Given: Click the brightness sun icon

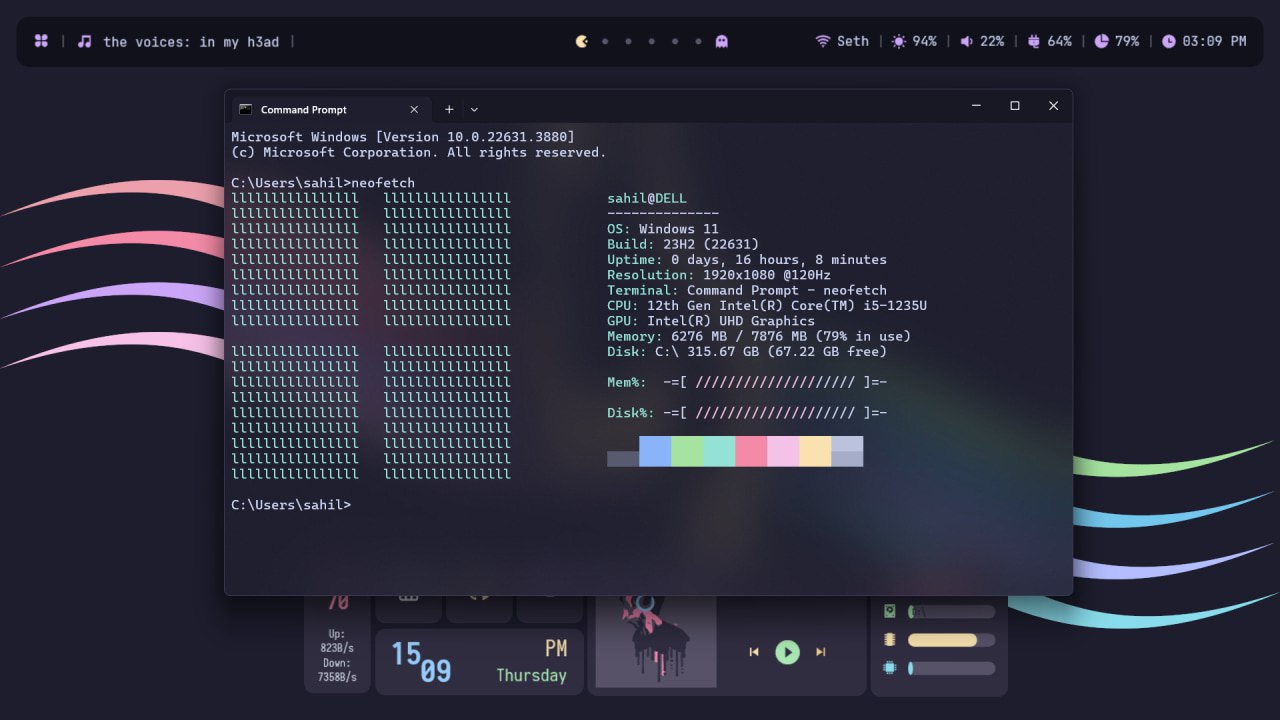Looking at the screenshot, I should (899, 41).
